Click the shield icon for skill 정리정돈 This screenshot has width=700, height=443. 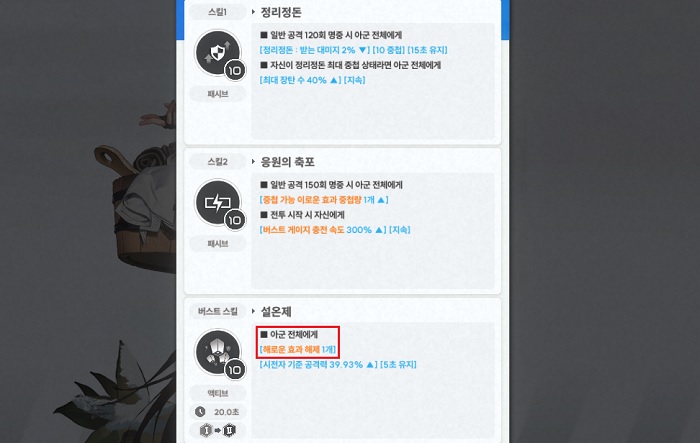click(217, 53)
